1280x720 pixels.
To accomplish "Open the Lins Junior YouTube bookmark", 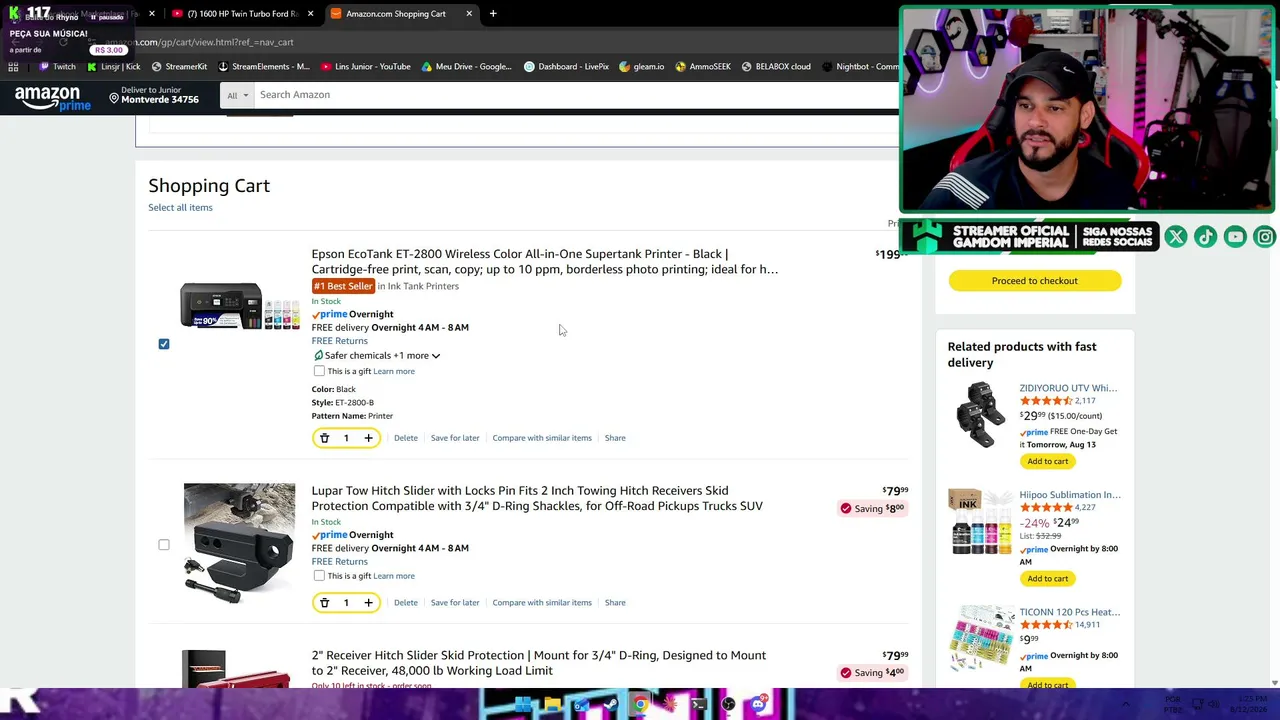I will 366,67.
